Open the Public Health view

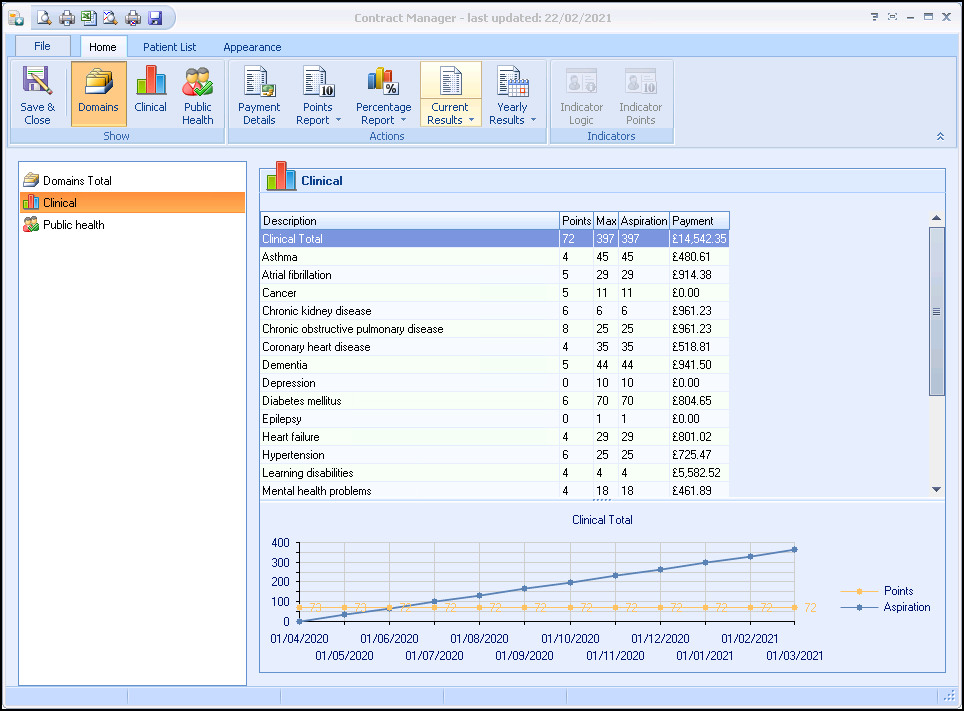pyautogui.click(x=197, y=94)
